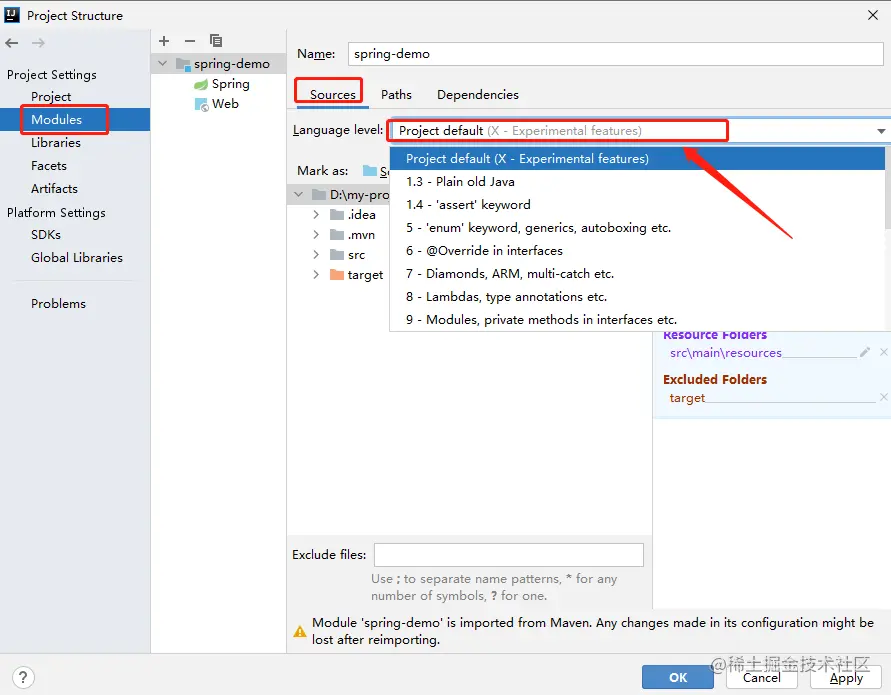891x695 pixels.
Task: Click the forward navigation arrow
Action: pos(38,43)
